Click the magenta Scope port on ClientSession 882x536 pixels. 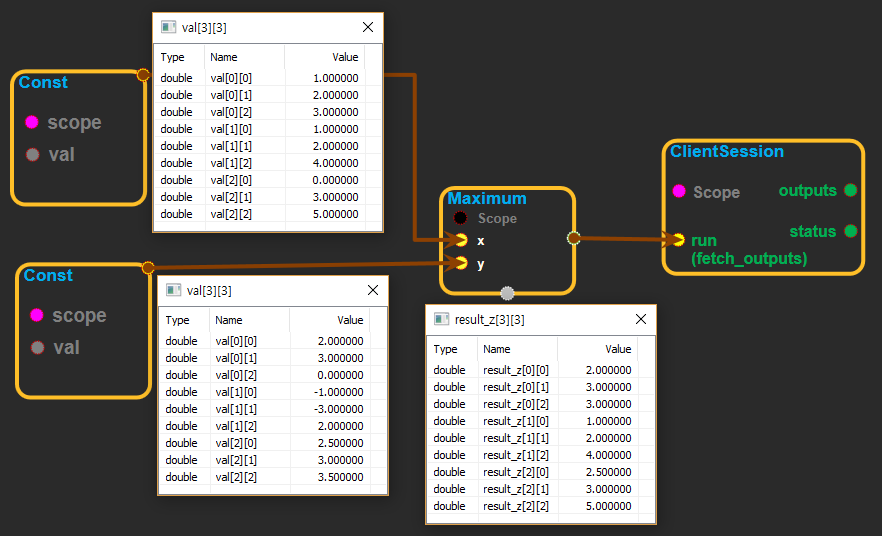pyautogui.click(x=678, y=191)
